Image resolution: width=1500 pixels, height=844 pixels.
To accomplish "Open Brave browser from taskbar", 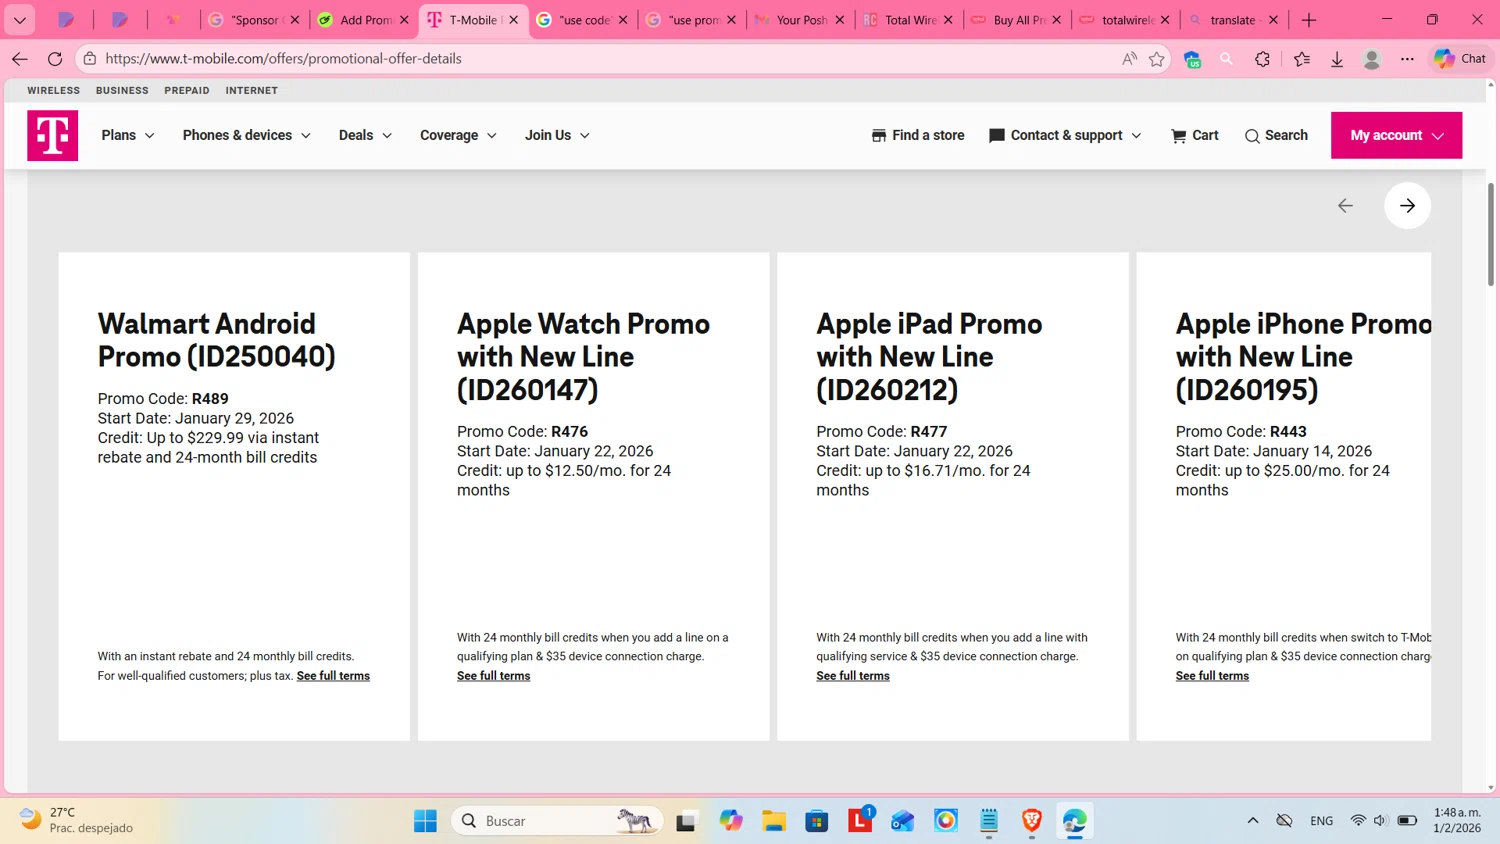I will tap(1032, 821).
